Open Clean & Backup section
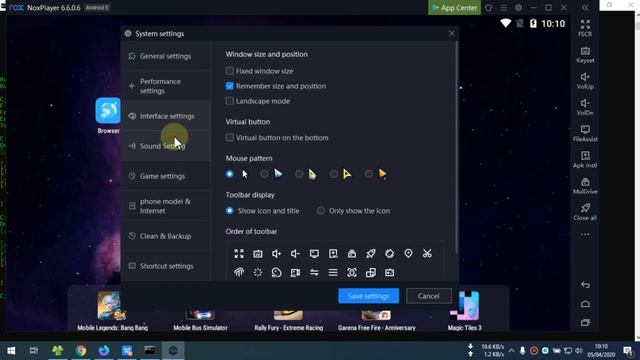Image resolution: width=640 pixels, height=360 pixels. click(x=166, y=236)
